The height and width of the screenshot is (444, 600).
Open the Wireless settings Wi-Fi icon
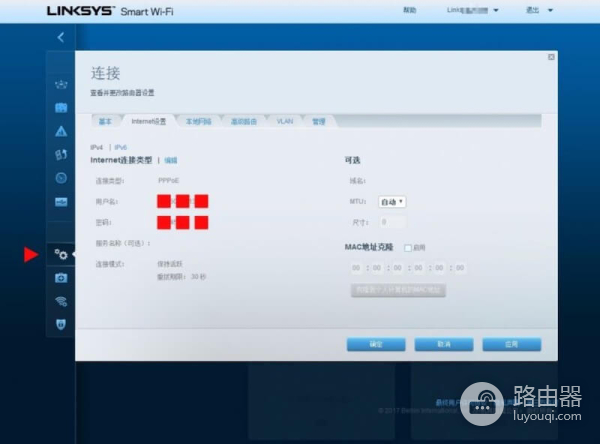[61, 301]
